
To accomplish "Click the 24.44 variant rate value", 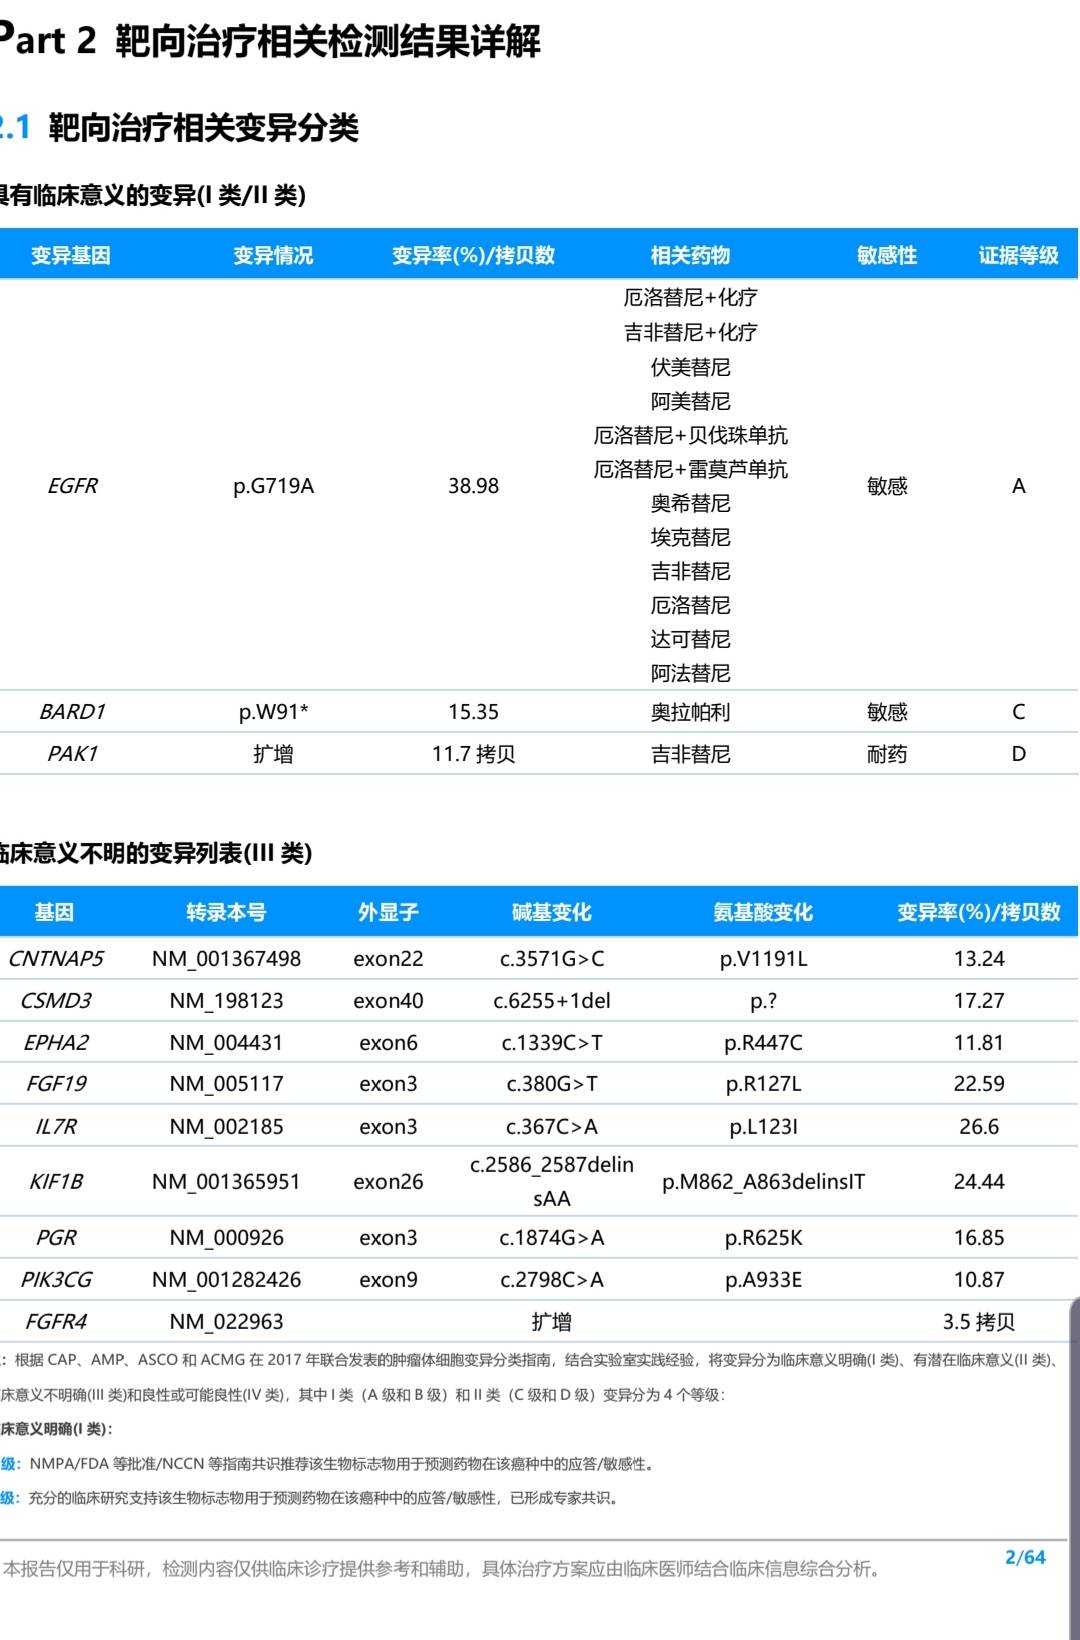I will pos(978,1182).
